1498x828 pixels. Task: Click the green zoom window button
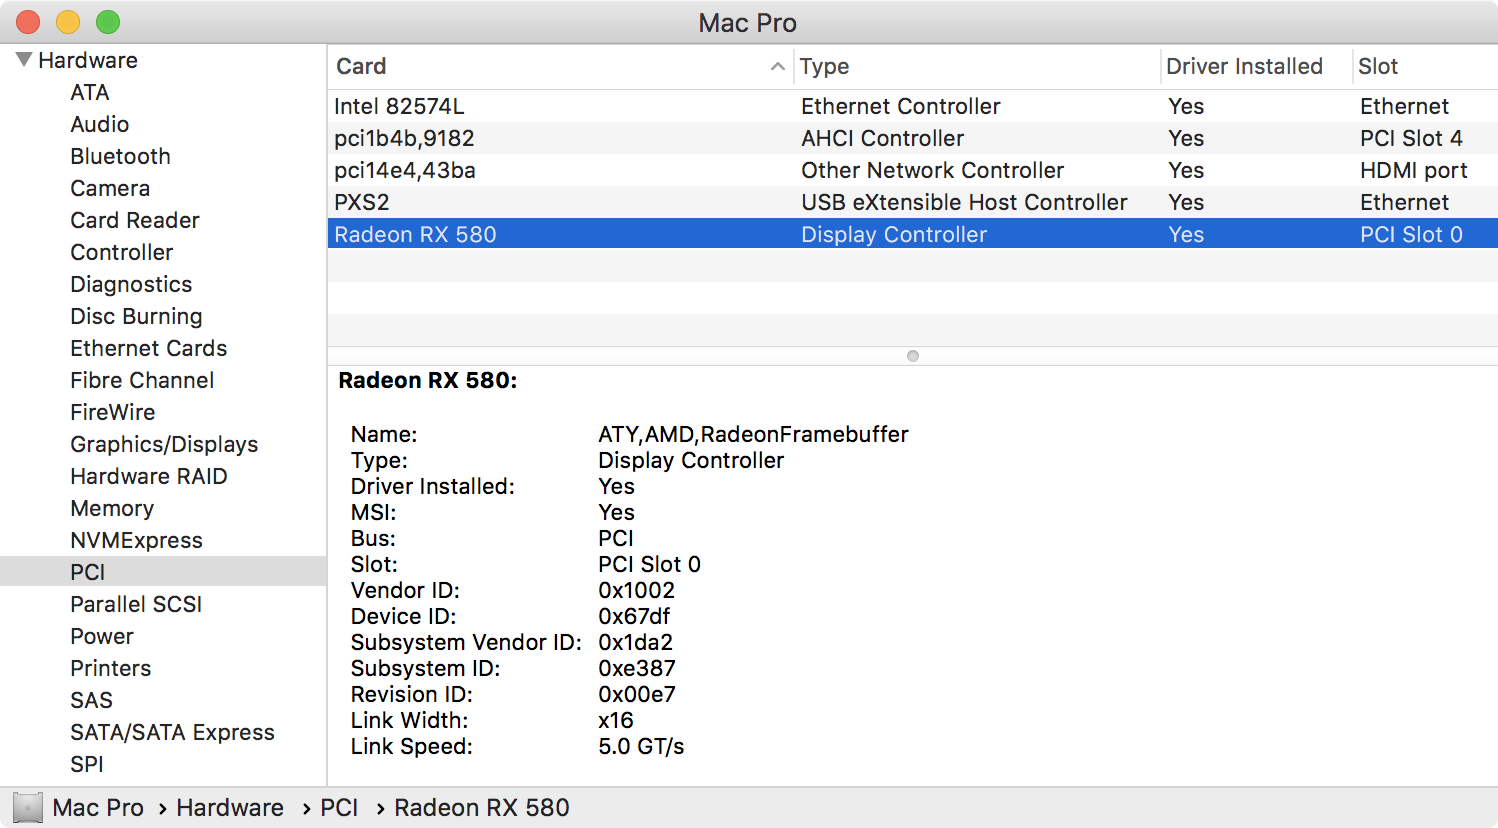point(108,22)
